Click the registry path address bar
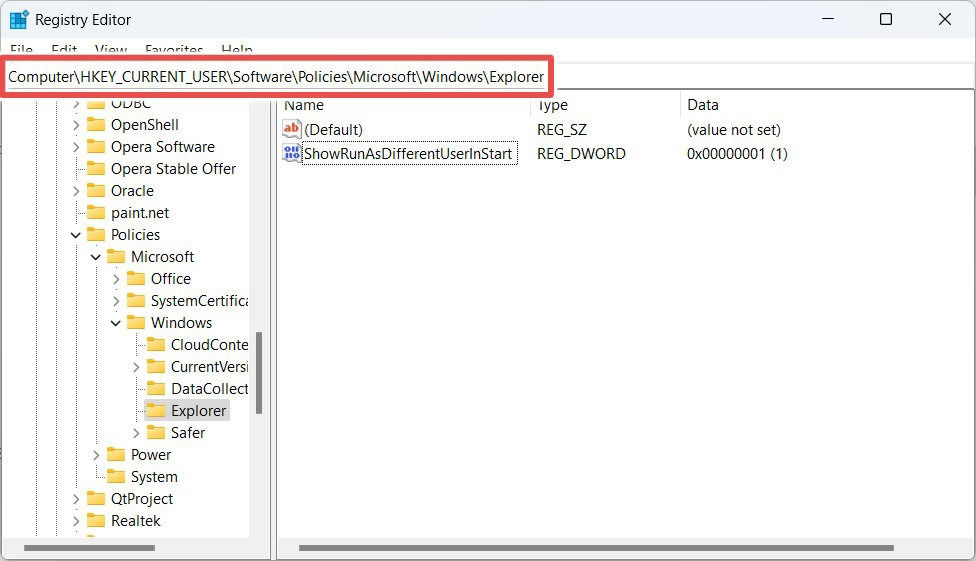This screenshot has width=976, height=561. point(276,77)
